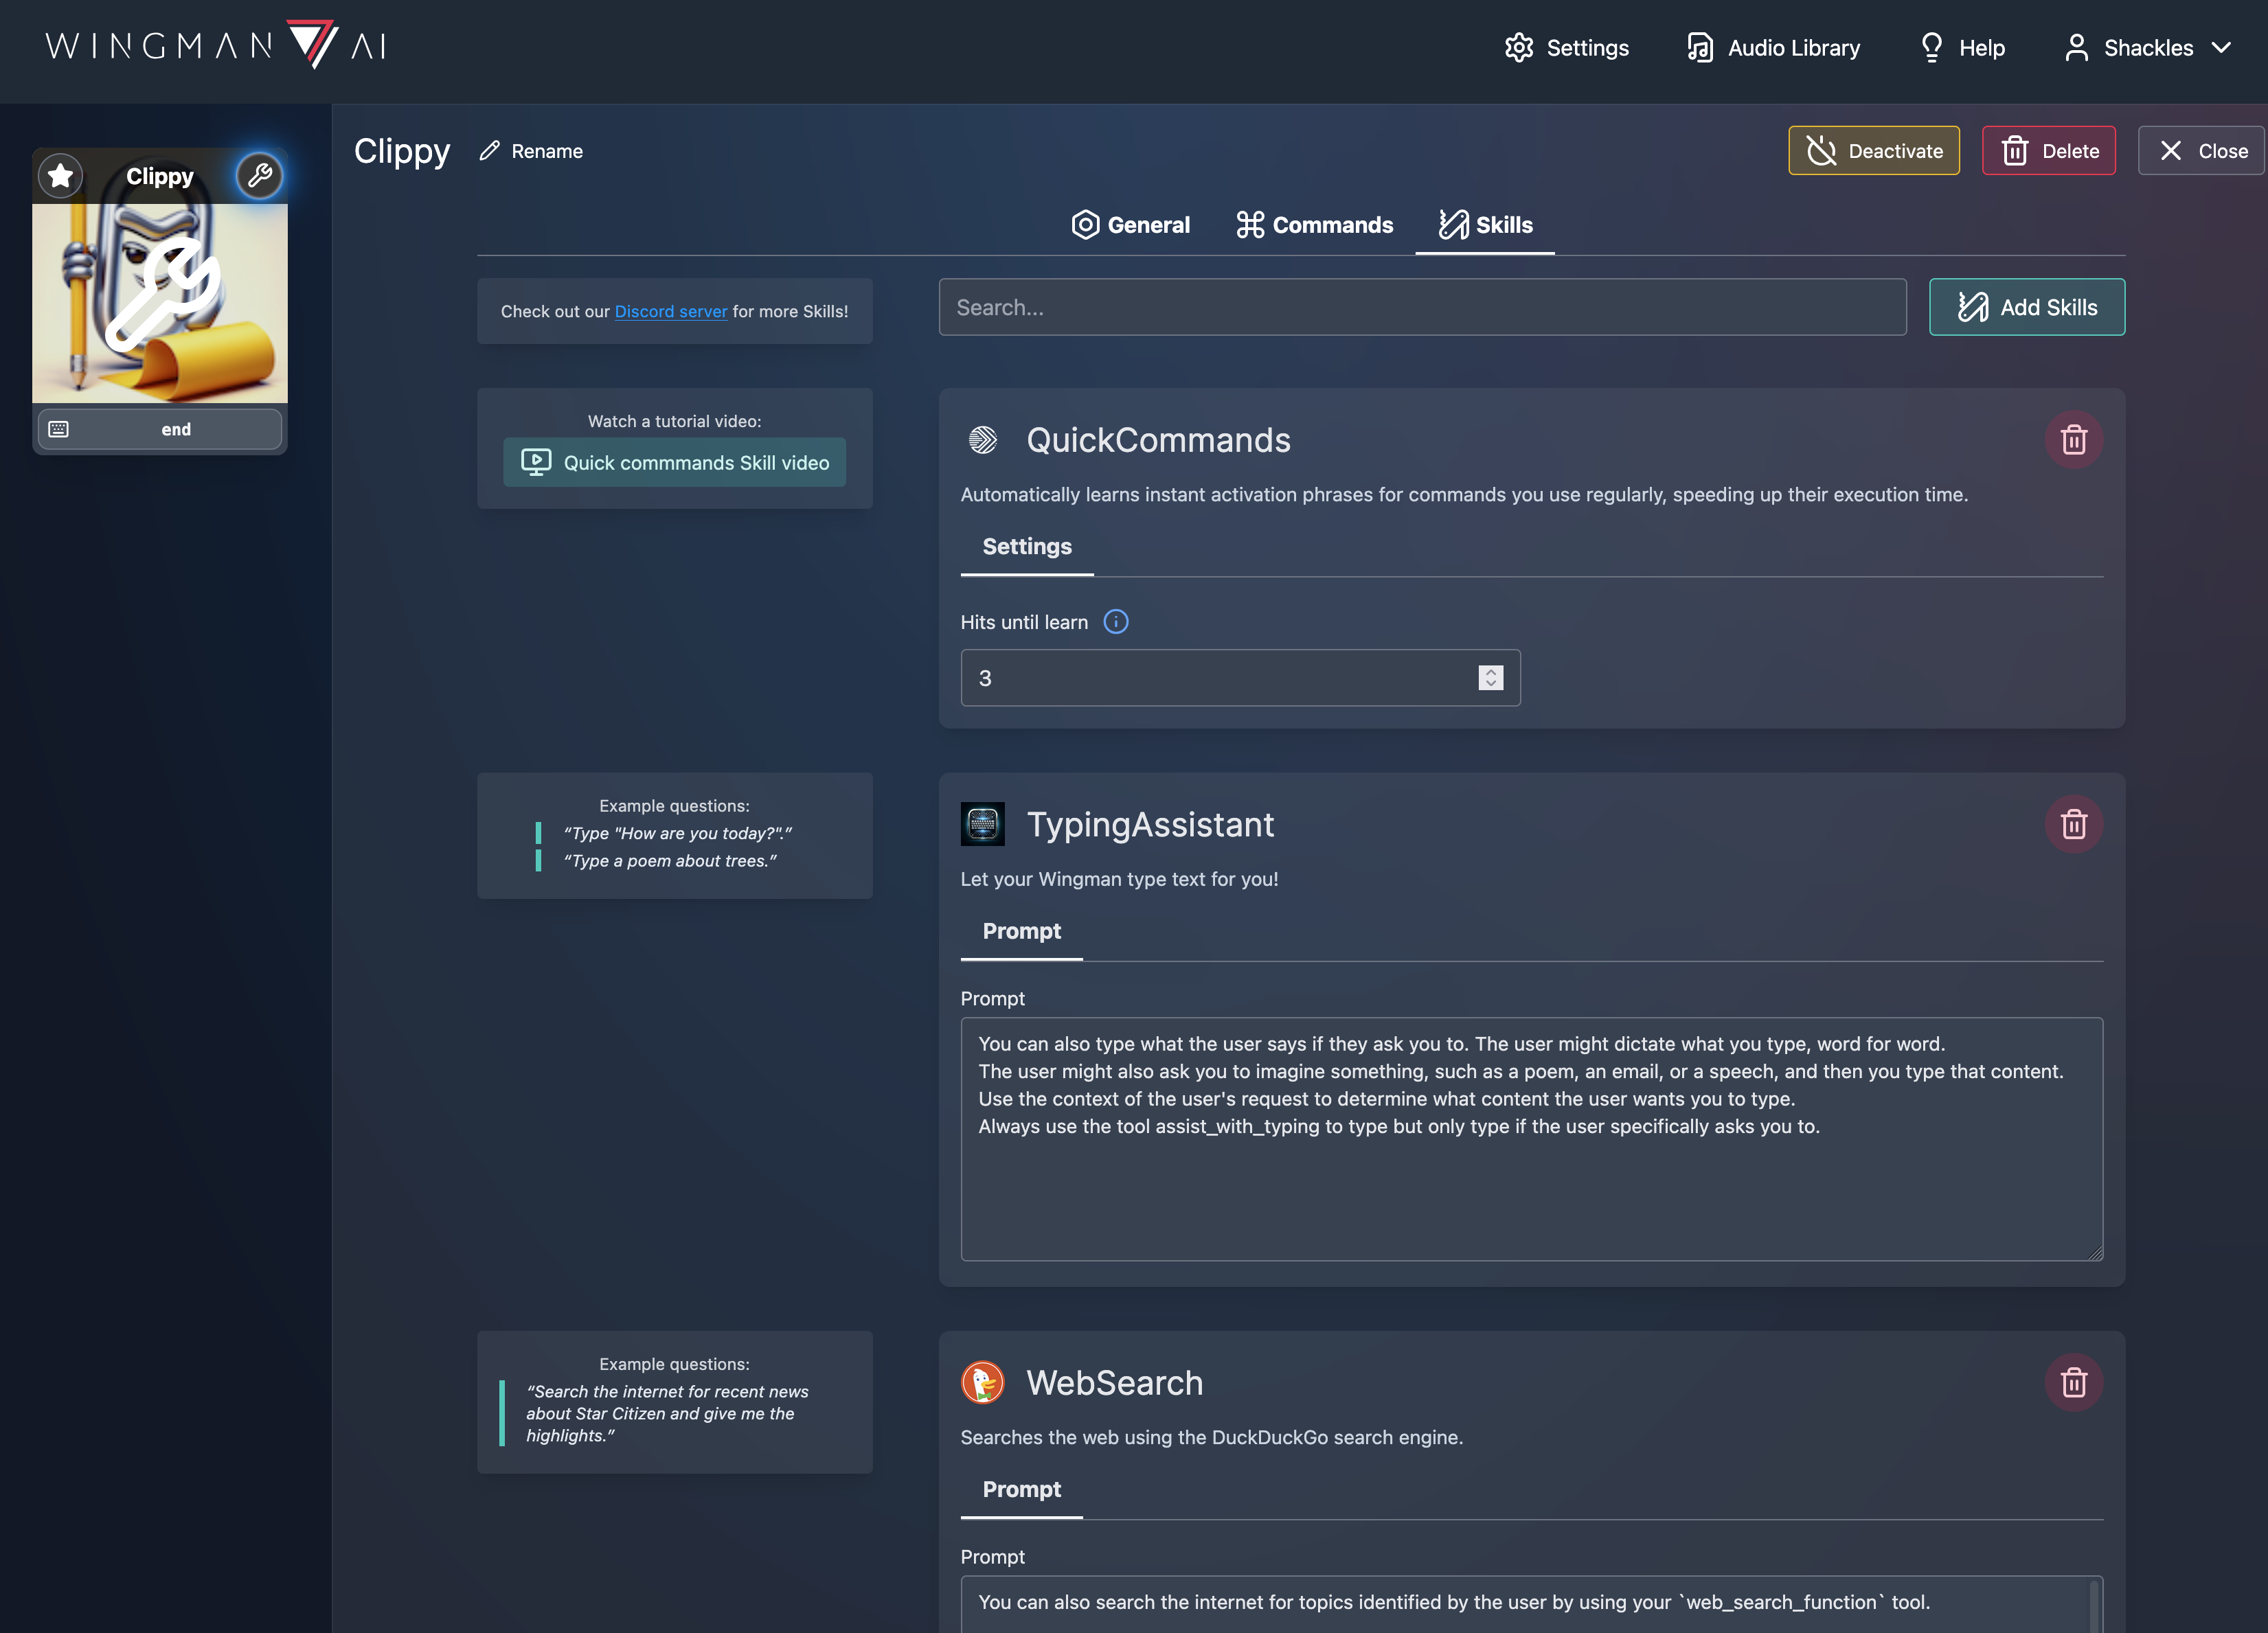Click the wrench icon on Clippy's card
2268x1633 pixels.
[x=259, y=176]
